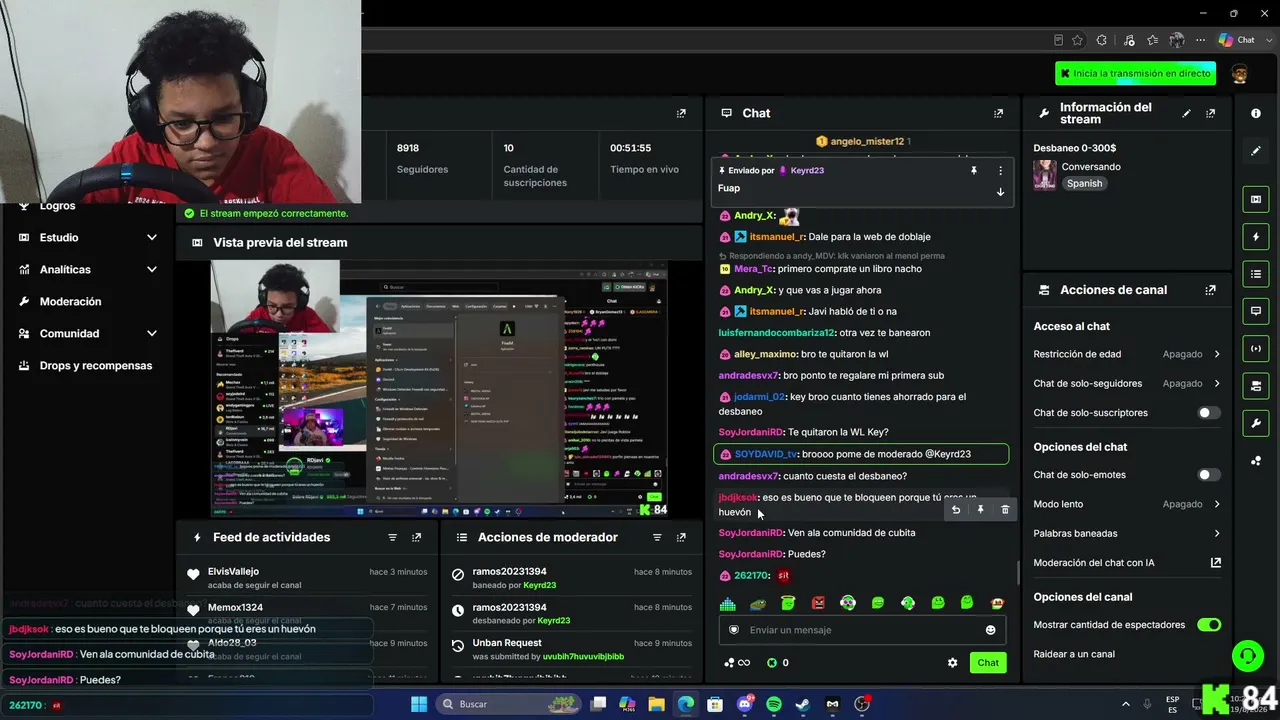Click the Conversando category thumbnail
Screen dimensions: 1280x720
tap(1044, 175)
